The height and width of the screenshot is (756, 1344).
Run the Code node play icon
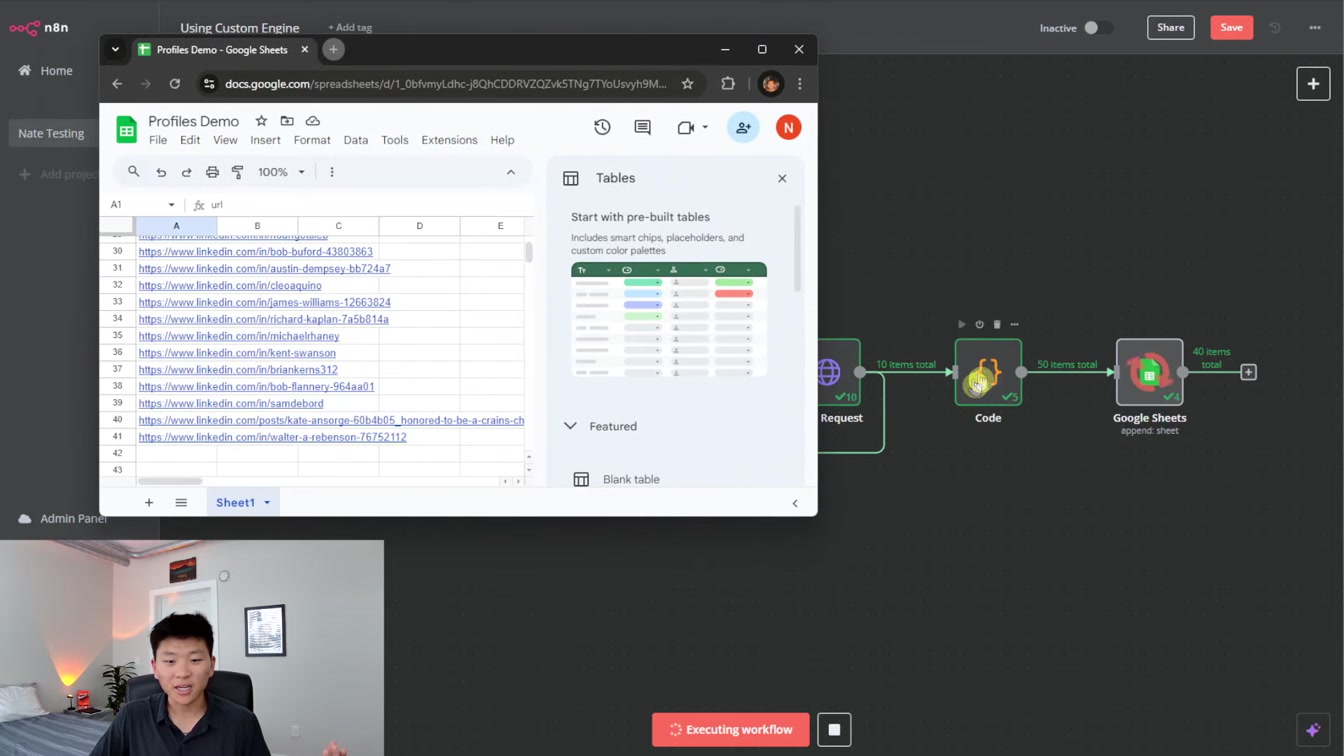click(962, 324)
